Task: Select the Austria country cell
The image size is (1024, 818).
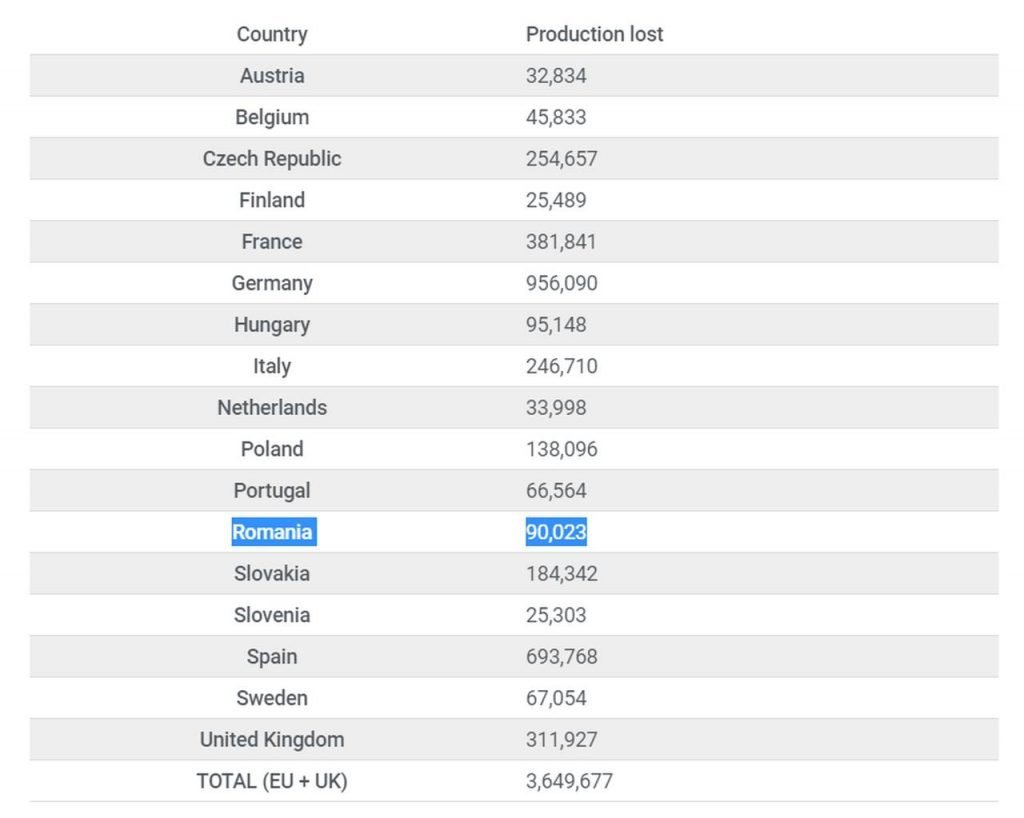Action: click(x=272, y=76)
